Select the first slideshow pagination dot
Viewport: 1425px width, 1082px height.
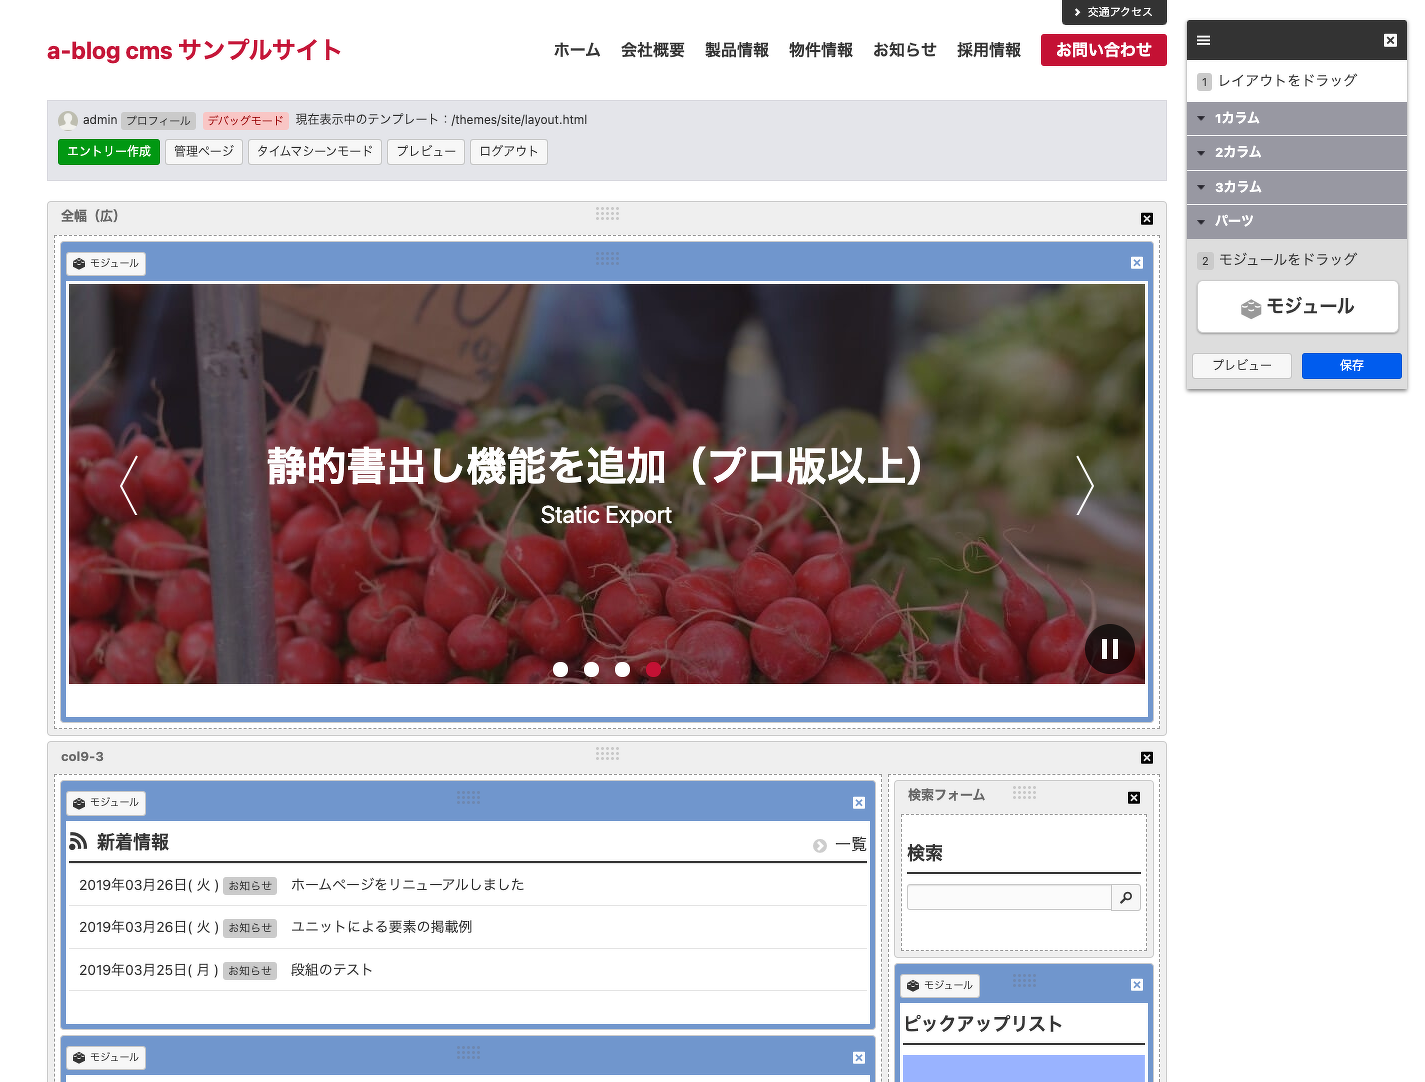pos(560,669)
